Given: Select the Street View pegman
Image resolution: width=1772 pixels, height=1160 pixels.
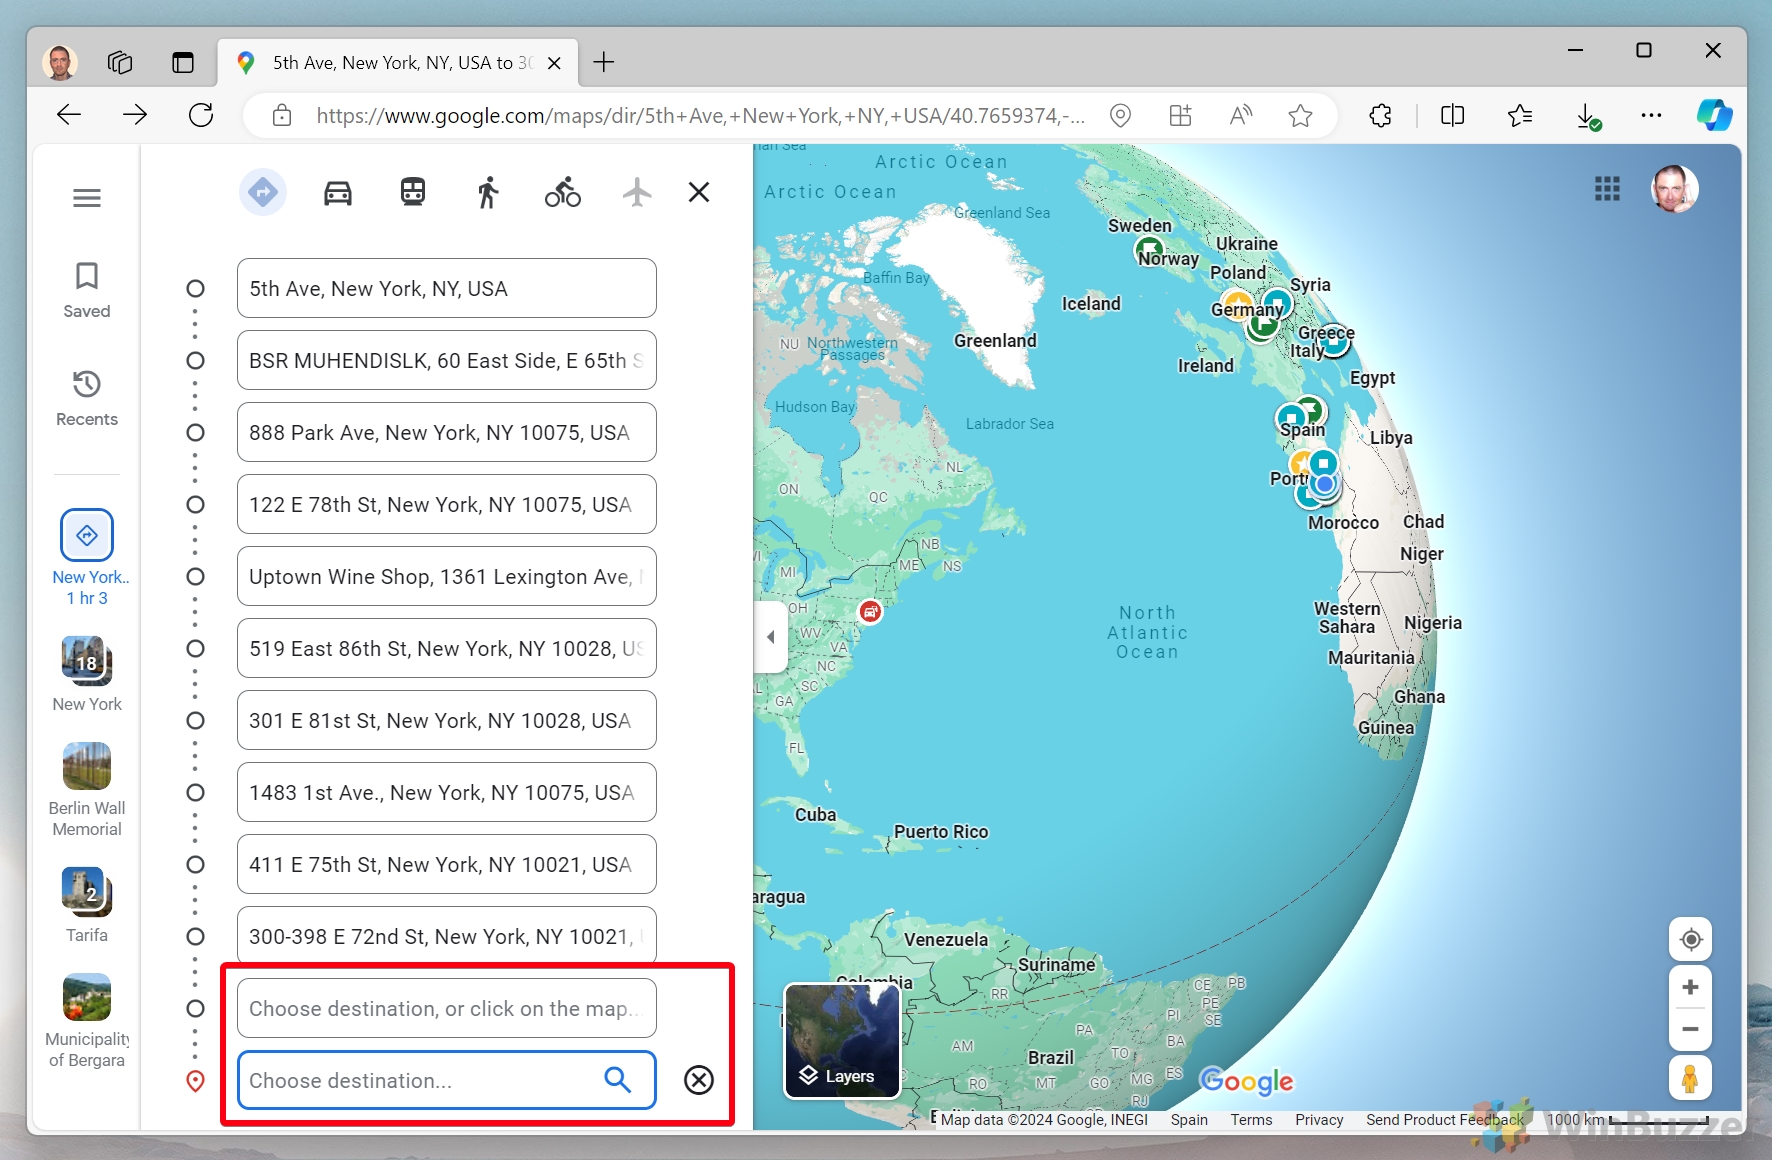Looking at the screenshot, I should [x=1691, y=1079].
